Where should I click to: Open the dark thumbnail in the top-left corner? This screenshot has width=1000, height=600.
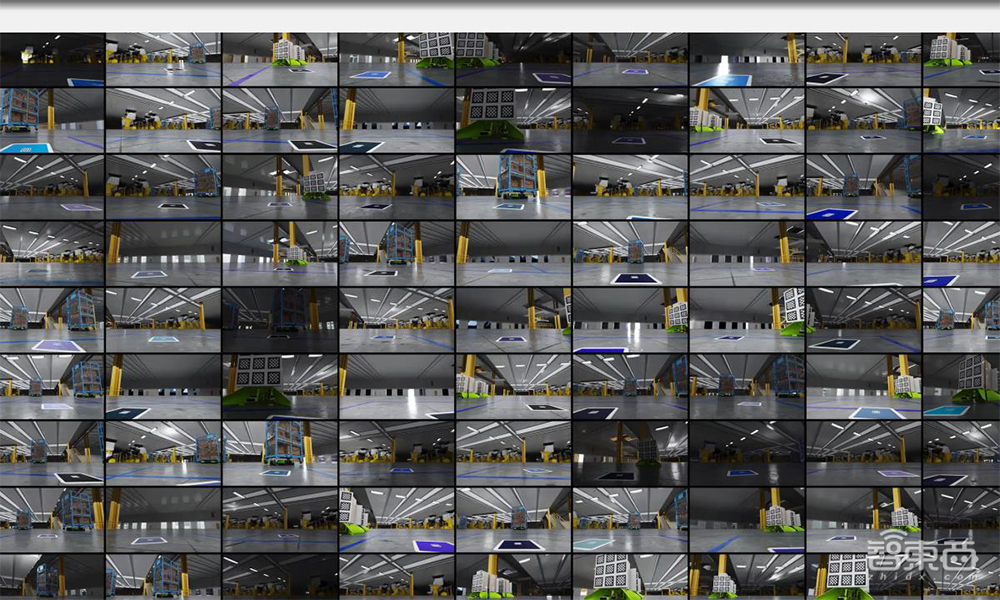pyautogui.click(x=52, y=59)
